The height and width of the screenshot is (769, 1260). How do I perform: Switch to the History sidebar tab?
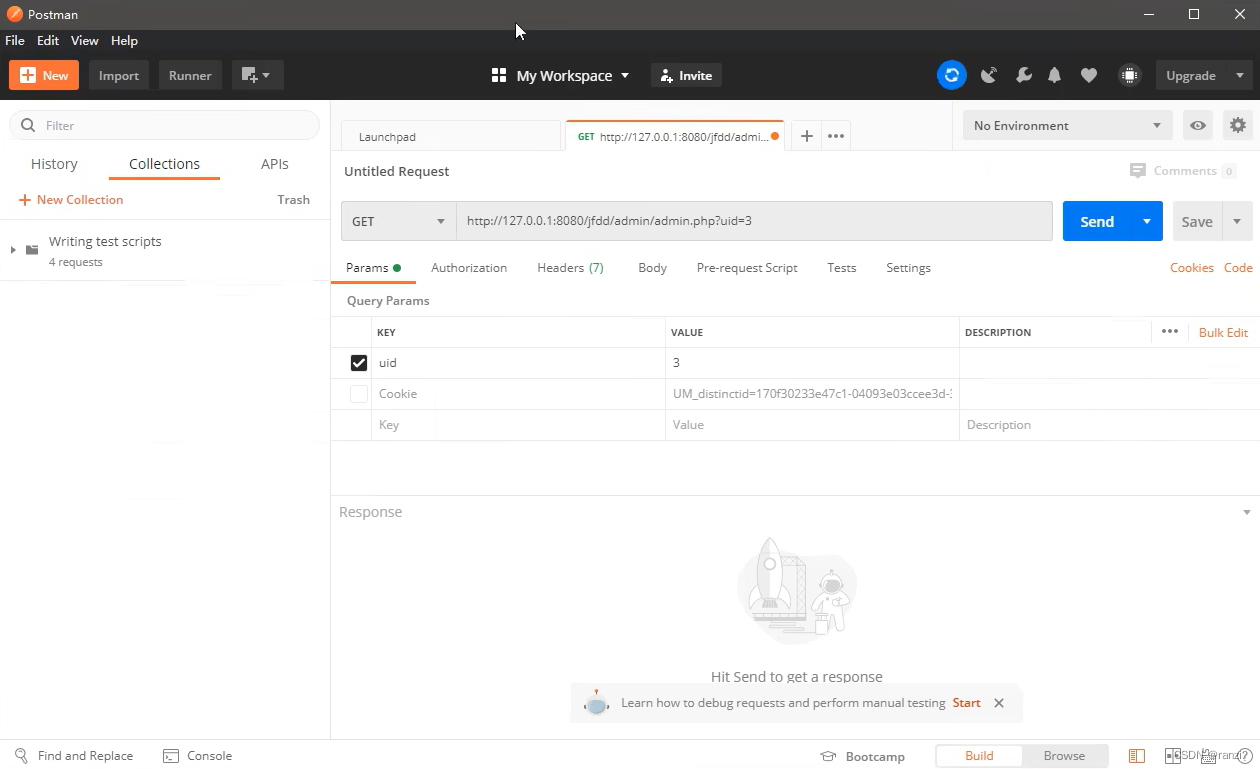[54, 164]
